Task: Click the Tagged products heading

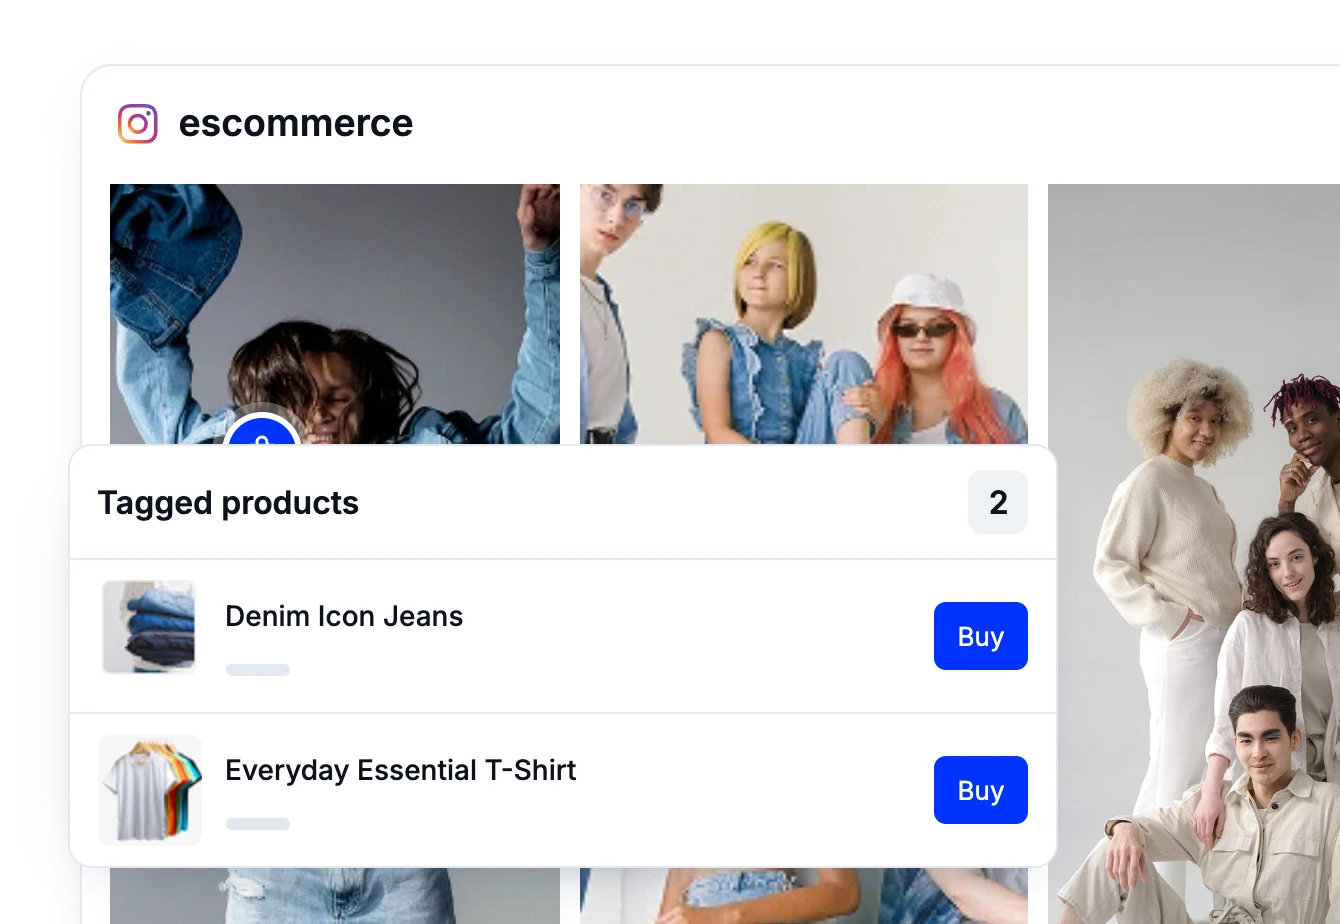Action: (228, 503)
